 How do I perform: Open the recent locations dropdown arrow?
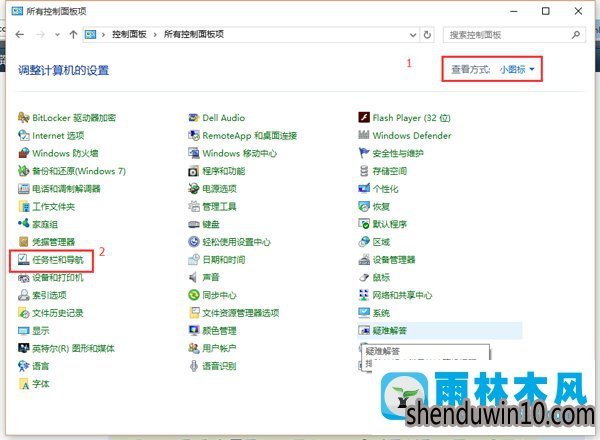[x=57, y=35]
